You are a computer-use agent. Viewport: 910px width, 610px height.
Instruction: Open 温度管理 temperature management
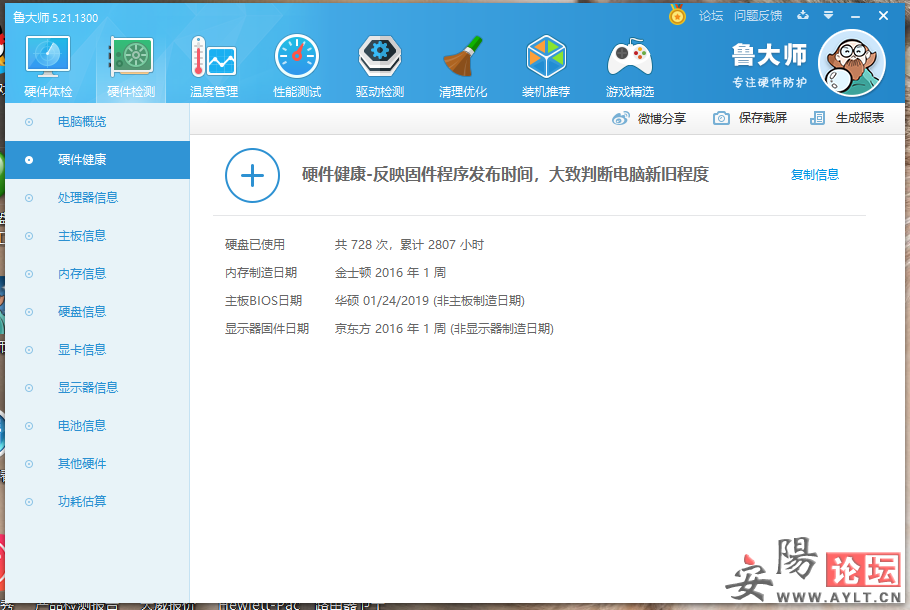(214, 67)
